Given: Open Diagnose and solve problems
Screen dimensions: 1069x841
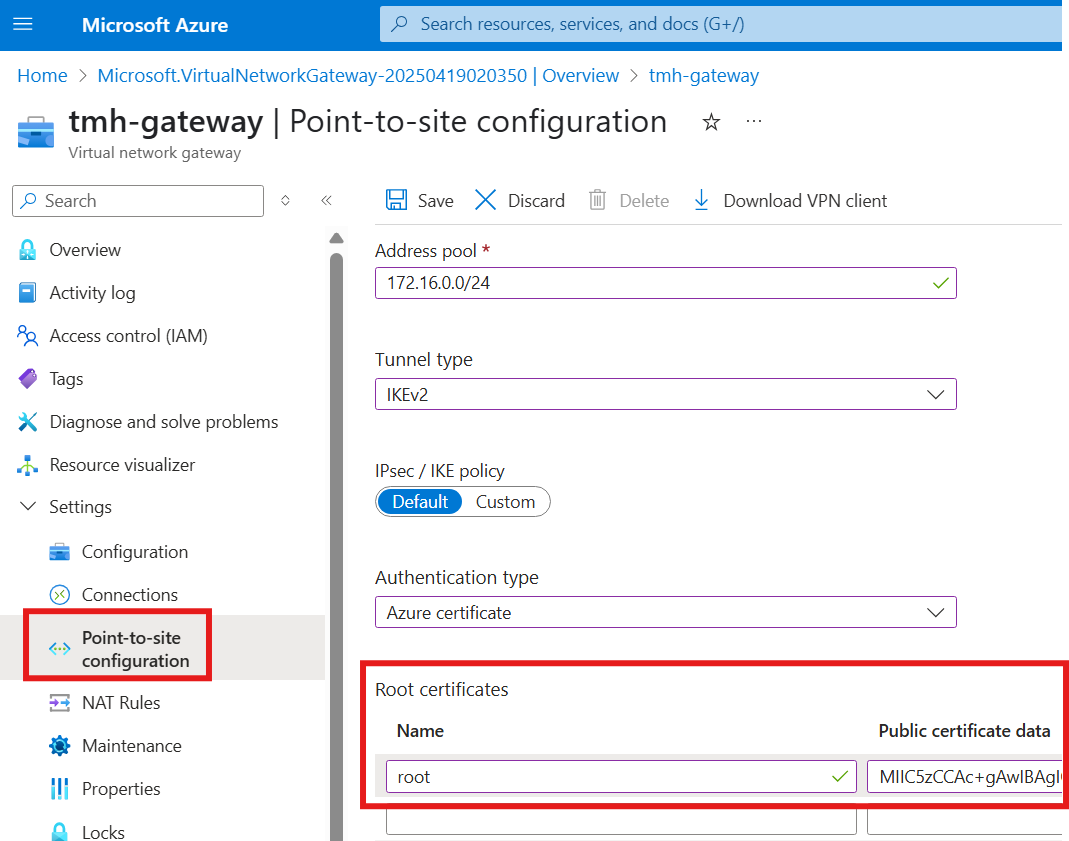Looking at the screenshot, I should pos(164,422).
